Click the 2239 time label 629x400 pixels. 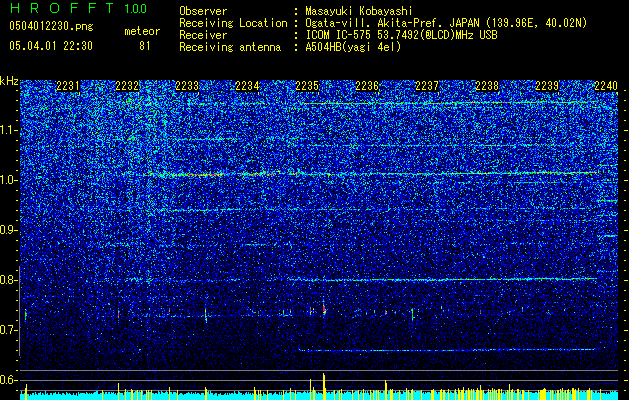(x=547, y=86)
